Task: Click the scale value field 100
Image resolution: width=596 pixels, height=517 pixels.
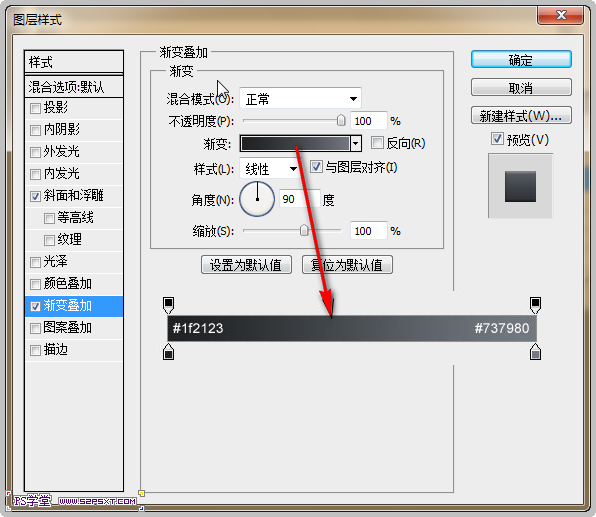Action: pyautogui.click(x=368, y=231)
